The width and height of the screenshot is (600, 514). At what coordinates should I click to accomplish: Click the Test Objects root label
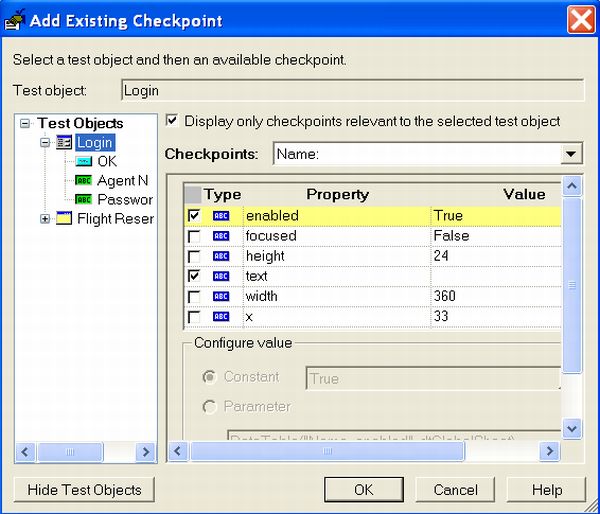pos(80,123)
